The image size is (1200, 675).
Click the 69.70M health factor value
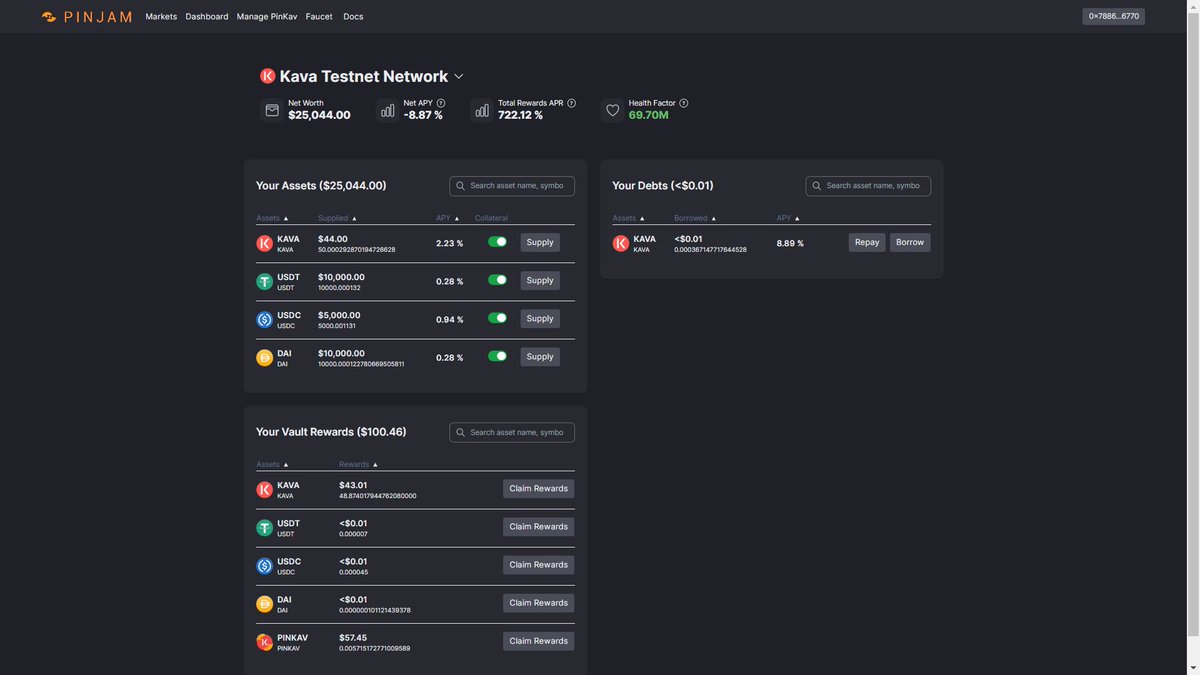tap(649, 116)
